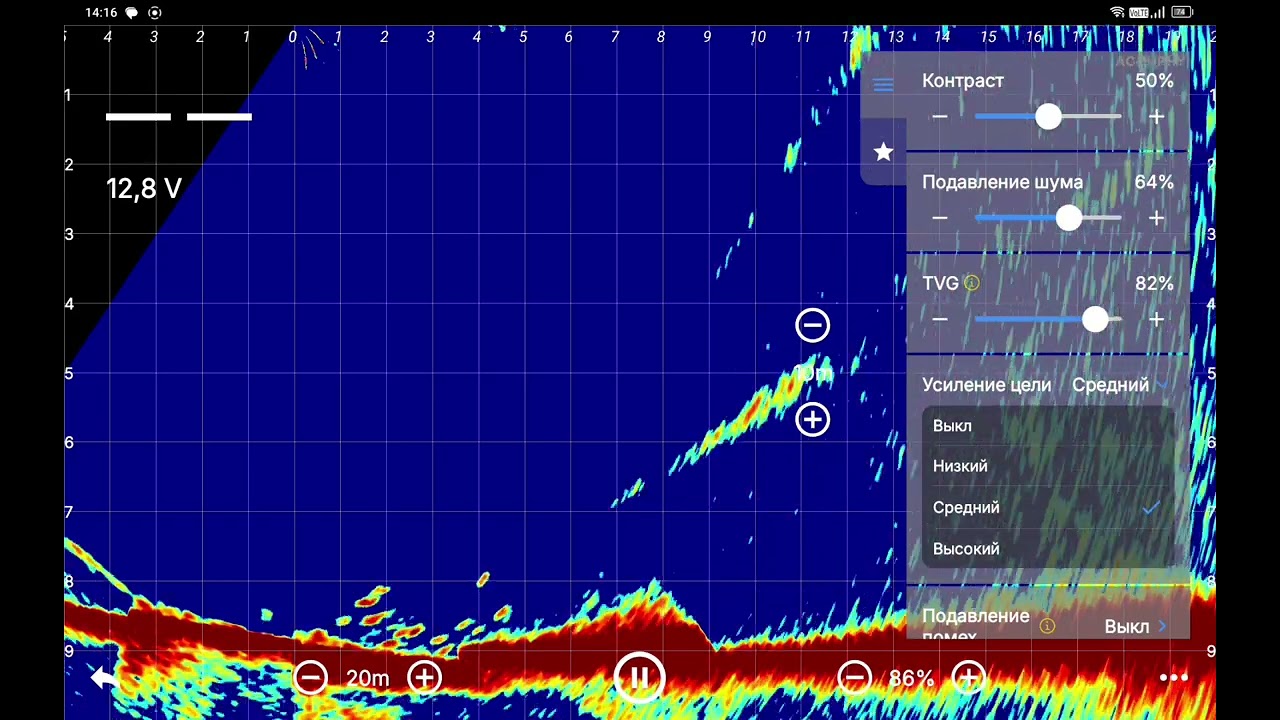Zoom in with circled plus on sonar
This screenshot has width=1280, height=720.
pos(812,420)
